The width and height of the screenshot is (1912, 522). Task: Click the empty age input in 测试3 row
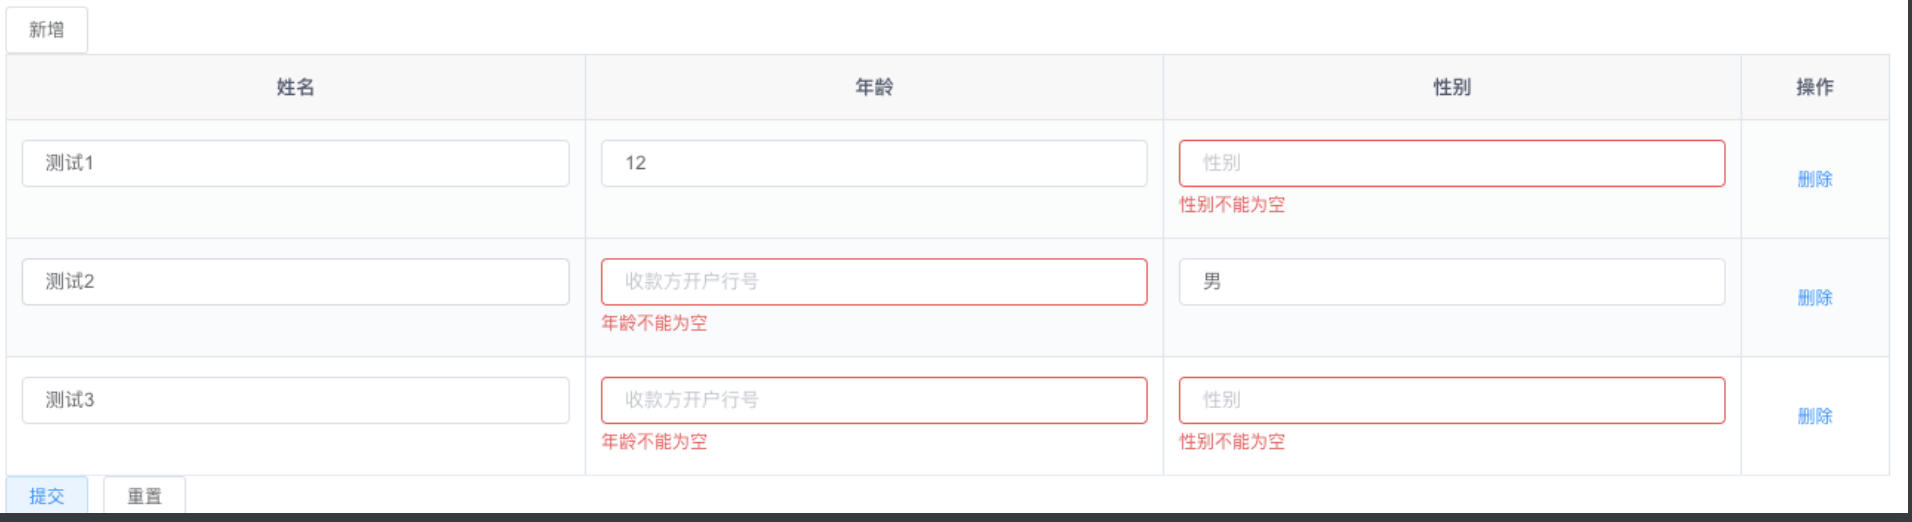873,400
